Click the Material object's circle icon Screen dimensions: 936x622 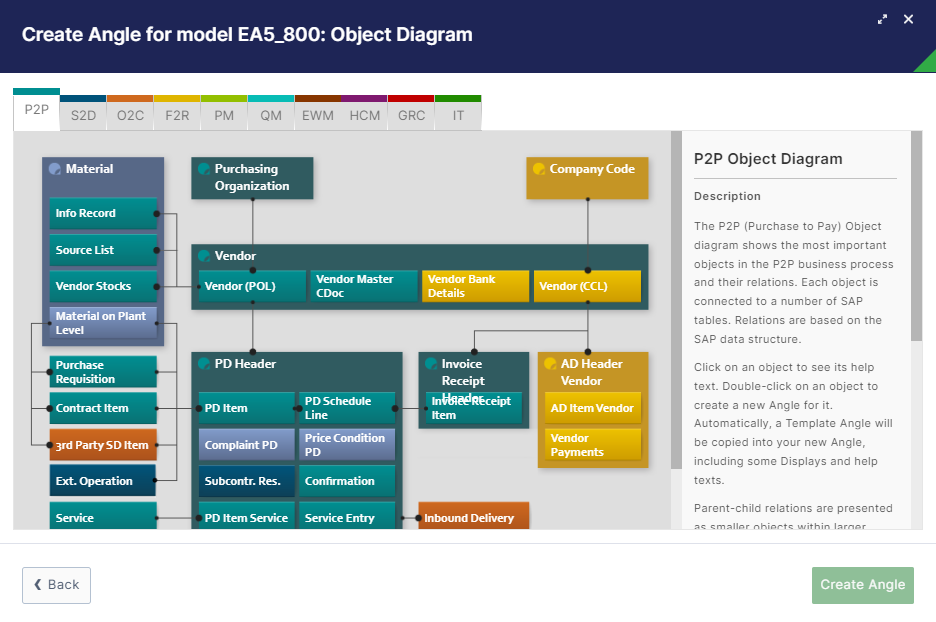[x=55, y=169]
